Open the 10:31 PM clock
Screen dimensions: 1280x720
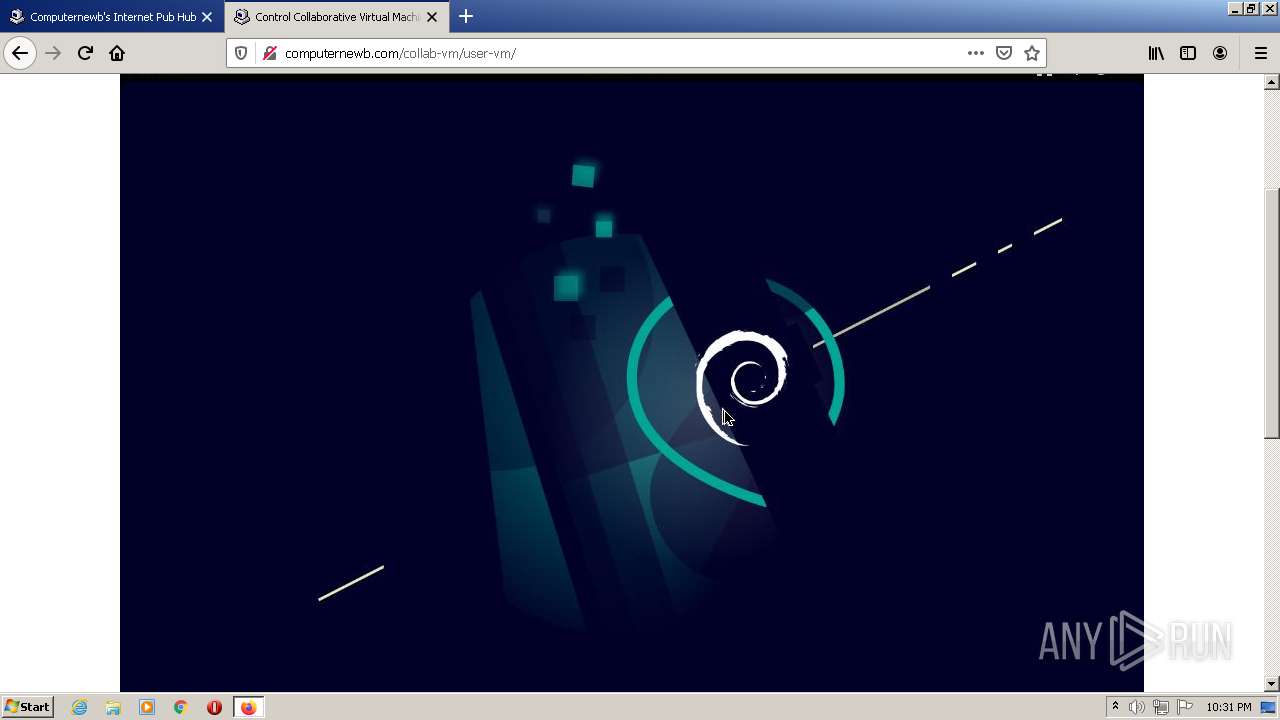[x=1229, y=707]
